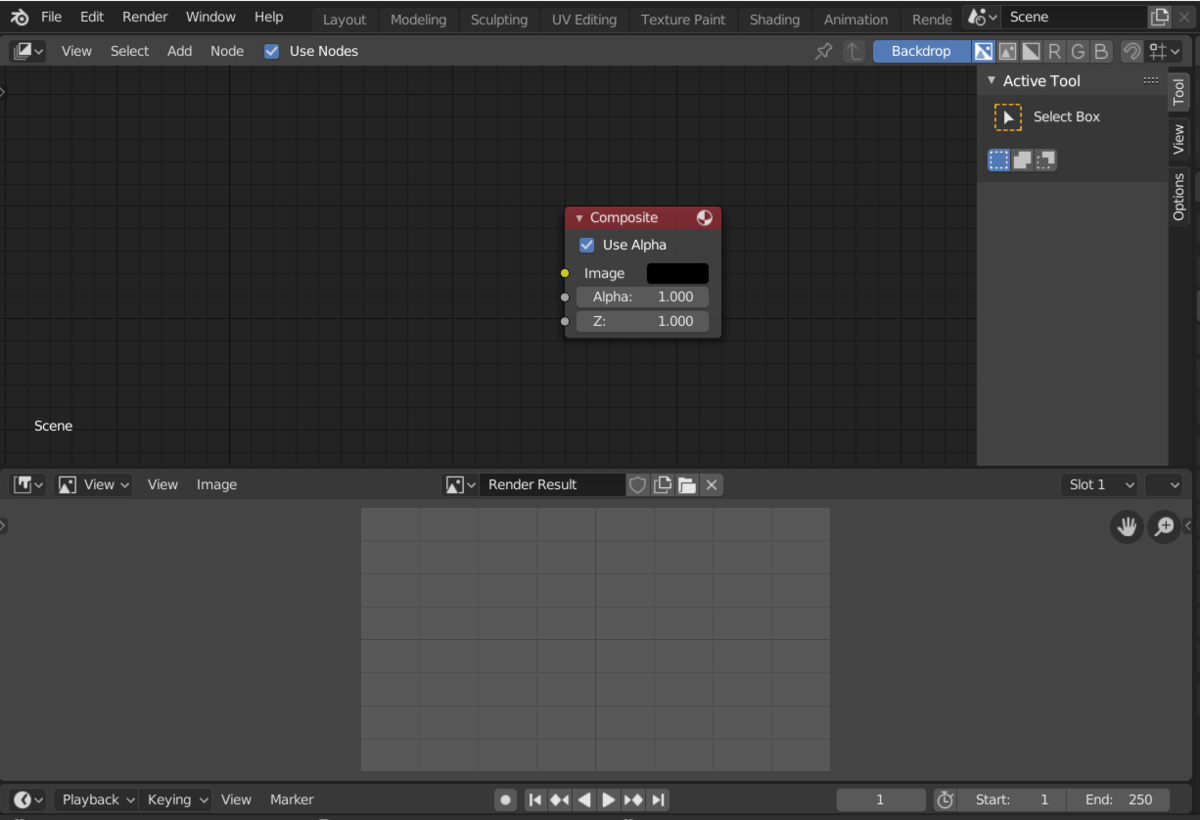Toggle the Backdrop button
1200x820 pixels.
click(x=921, y=51)
